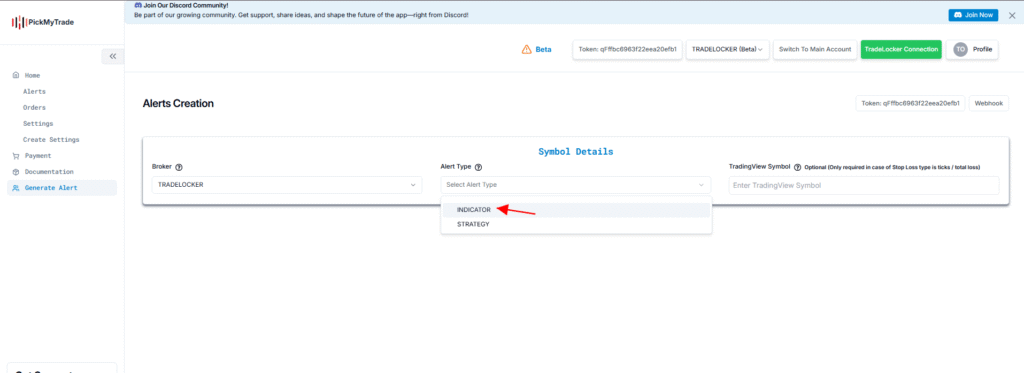The image size is (1024, 373).
Task: Select Generate Alert in the sidebar
Action: tap(62, 188)
